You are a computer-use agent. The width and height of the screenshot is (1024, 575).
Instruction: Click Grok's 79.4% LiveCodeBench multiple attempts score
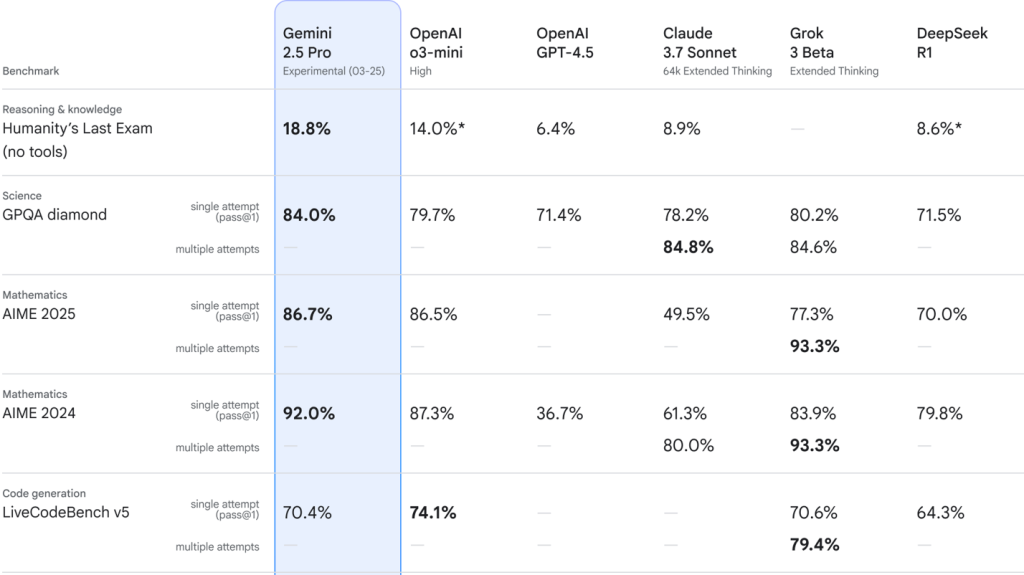point(814,545)
